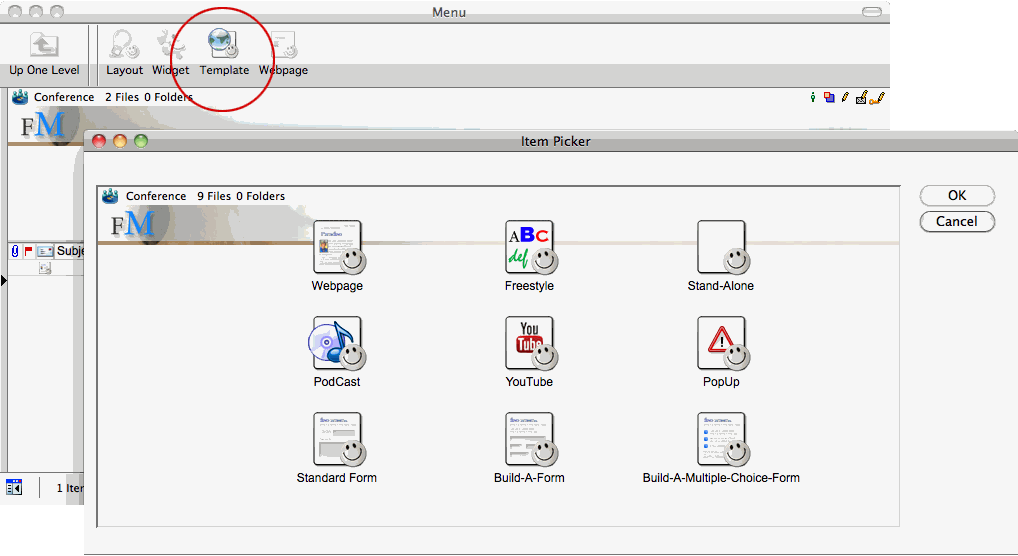The image size is (1018, 556).
Task: Select the PodCast template icon
Action: pyautogui.click(x=337, y=344)
